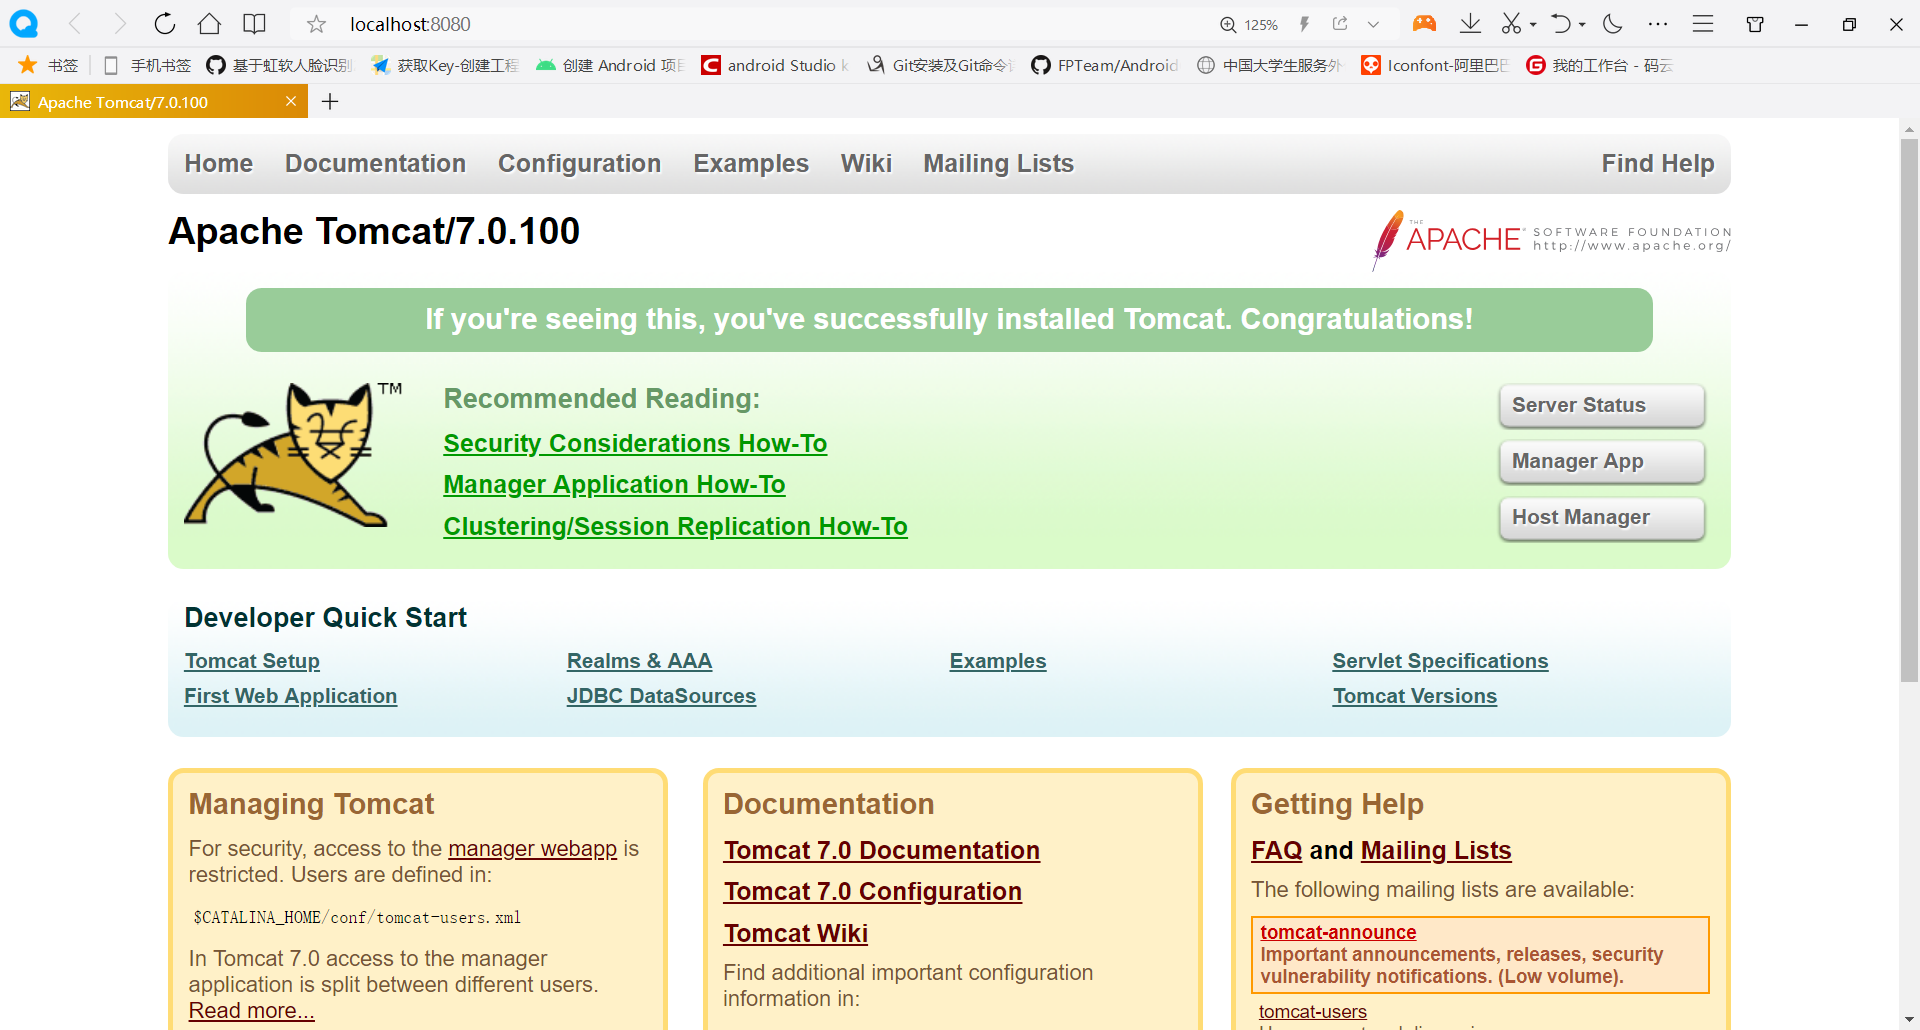1920x1030 pixels.
Task: Open the tomcat-announce mailing list link
Action: click(x=1338, y=932)
